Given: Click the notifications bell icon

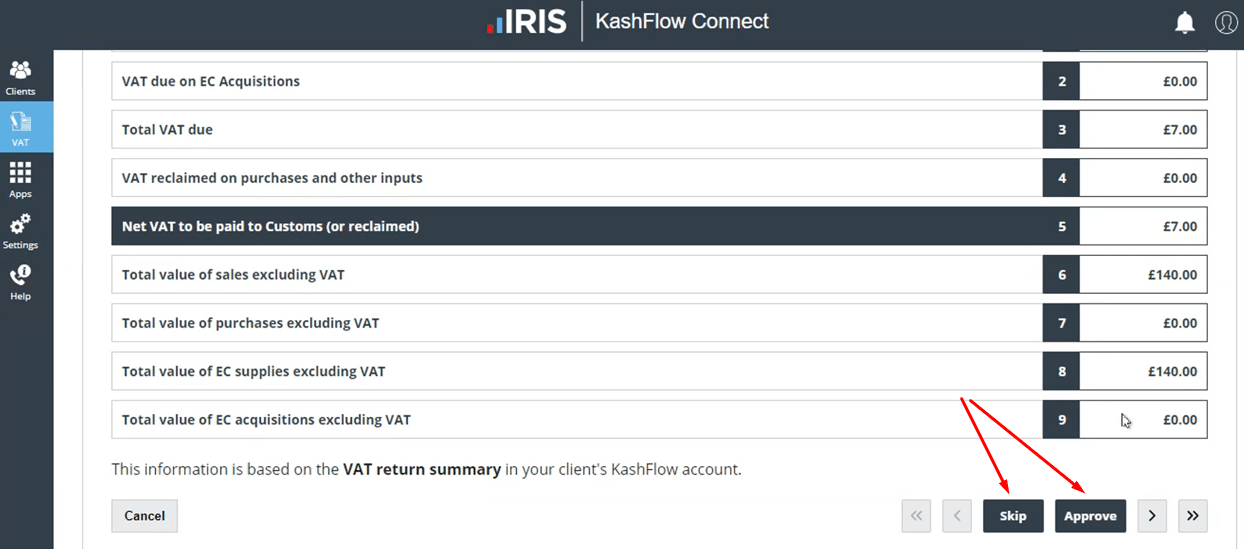Looking at the screenshot, I should (x=1185, y=22).
